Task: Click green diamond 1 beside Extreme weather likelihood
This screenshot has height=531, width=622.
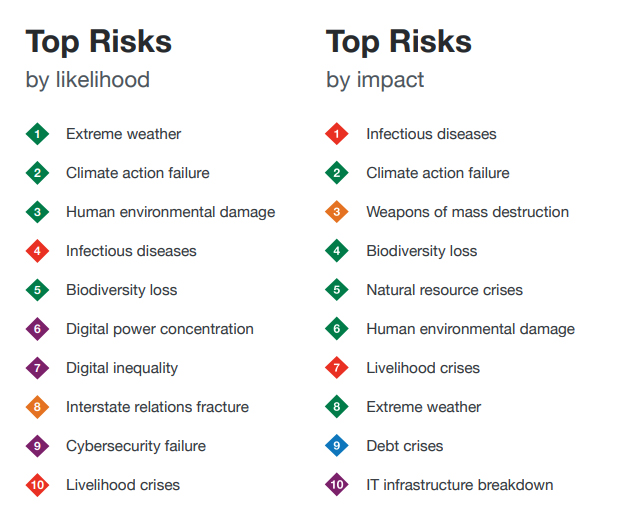Action: 37,134
